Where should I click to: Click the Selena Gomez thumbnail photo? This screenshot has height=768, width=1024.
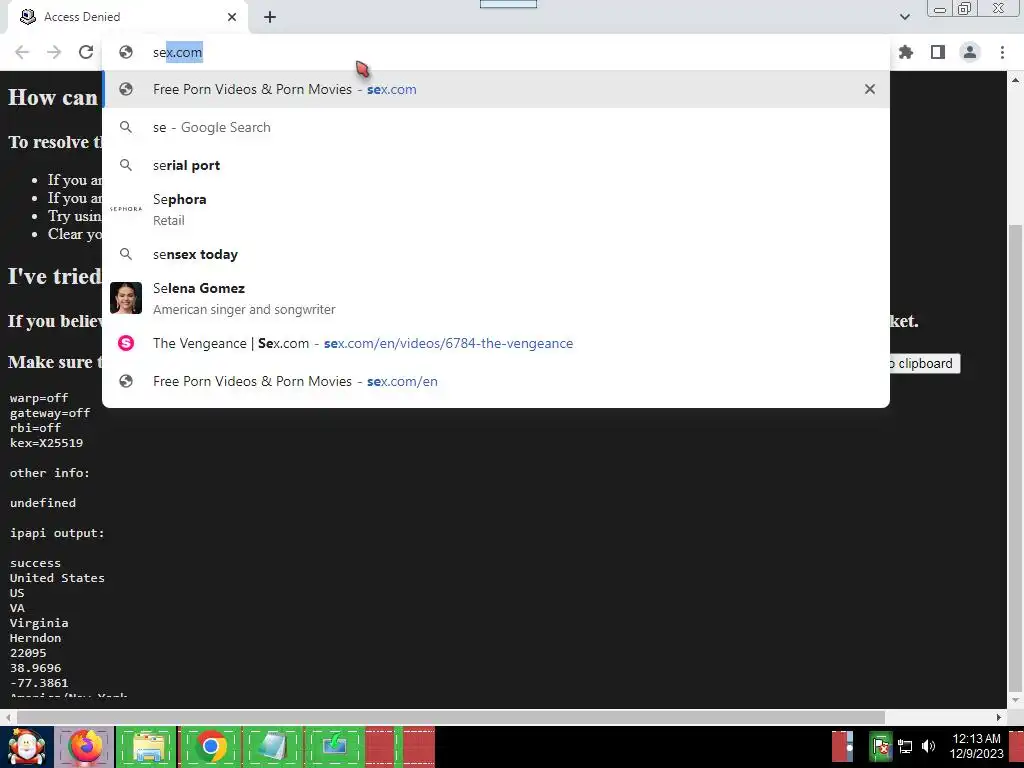pyautogui.click(x=126, y=298)
